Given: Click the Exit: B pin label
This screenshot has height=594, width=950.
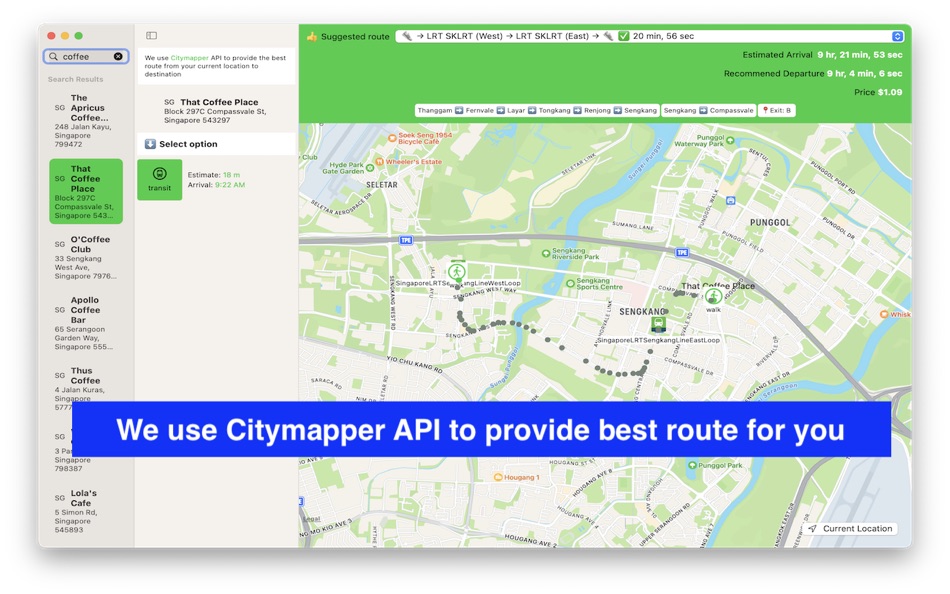Looking at the screenshot, I should [776, 110].
